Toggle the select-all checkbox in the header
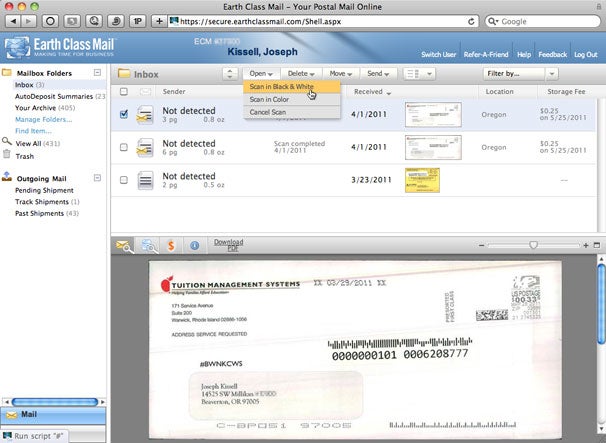Screen dimensions: 606x443 click(x=124, y=92)
